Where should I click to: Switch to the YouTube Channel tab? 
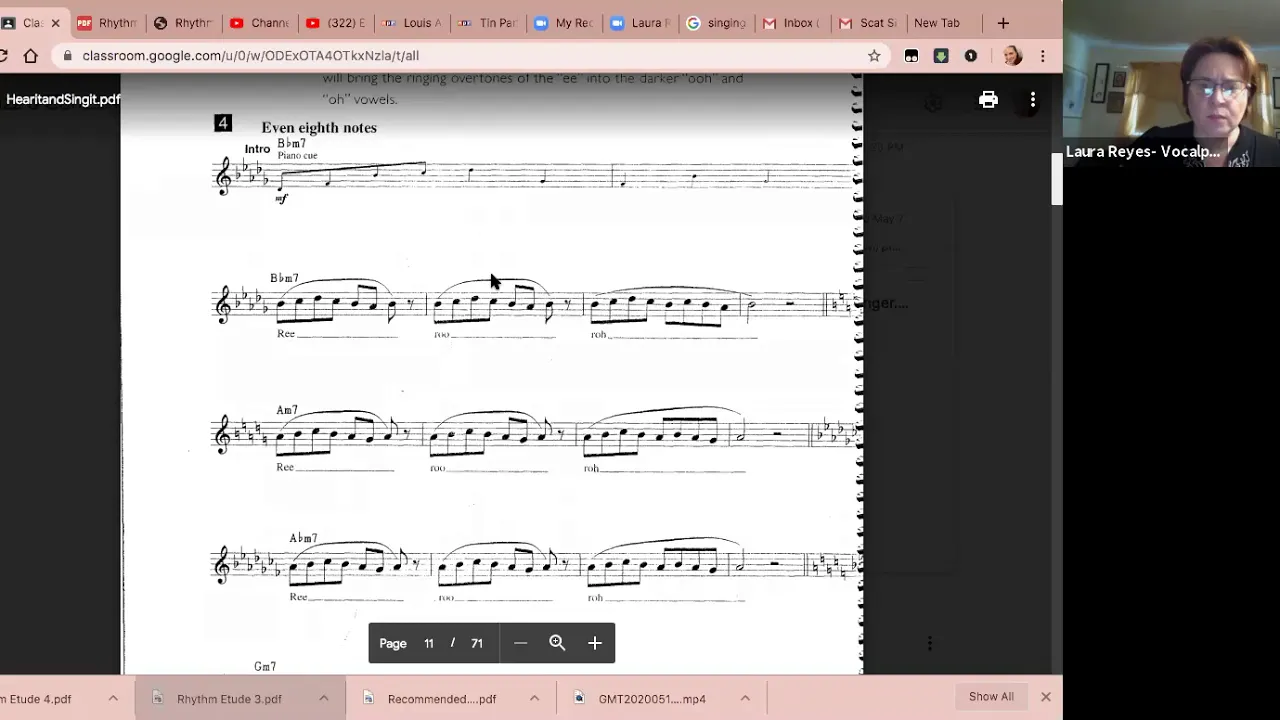tap(259, 23)
